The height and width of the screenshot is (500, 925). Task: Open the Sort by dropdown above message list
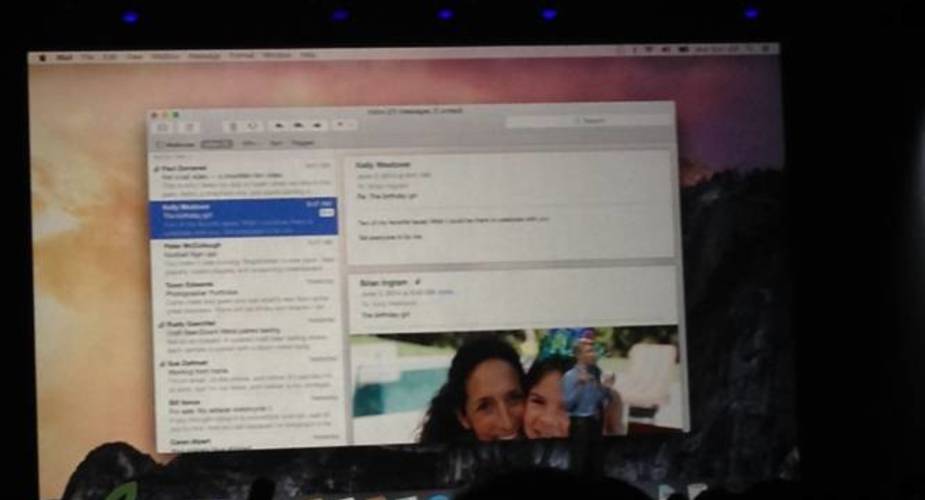168,157
